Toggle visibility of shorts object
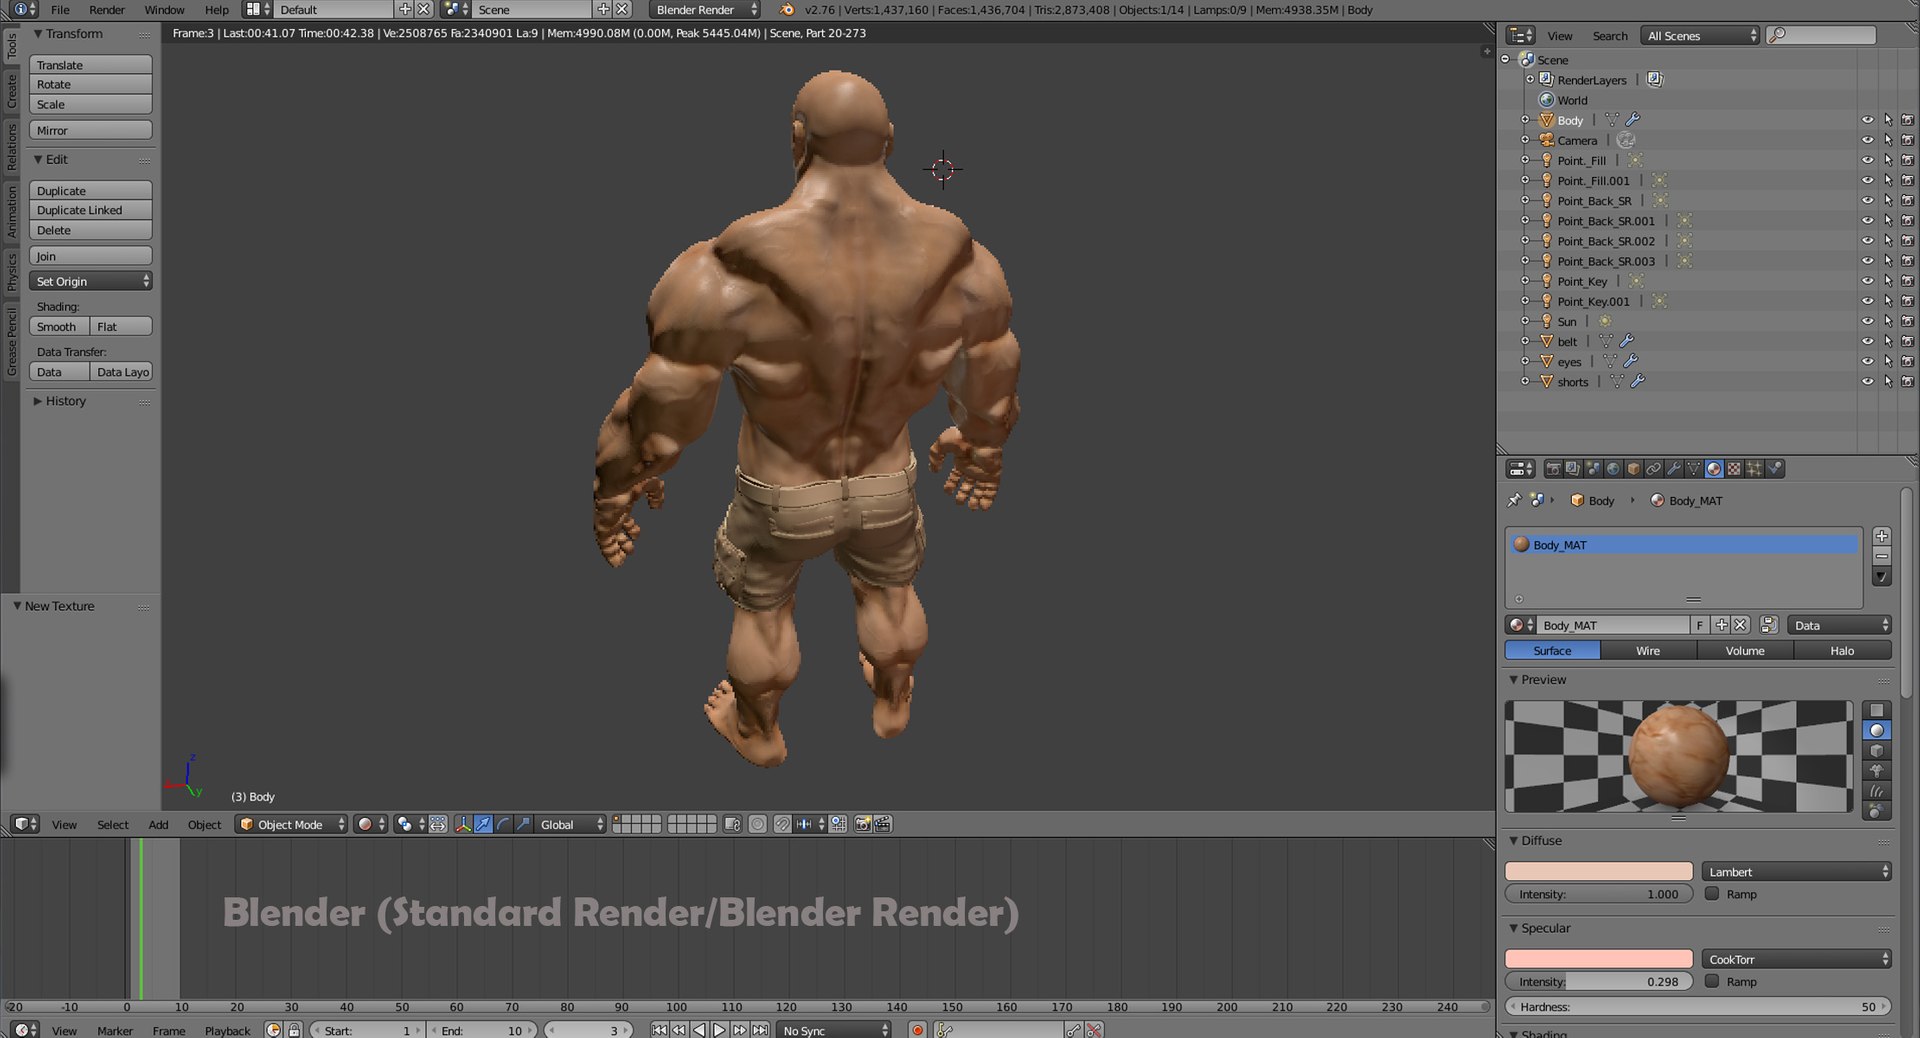This screenshot has height=1038, width=1920. point(1867,381)
